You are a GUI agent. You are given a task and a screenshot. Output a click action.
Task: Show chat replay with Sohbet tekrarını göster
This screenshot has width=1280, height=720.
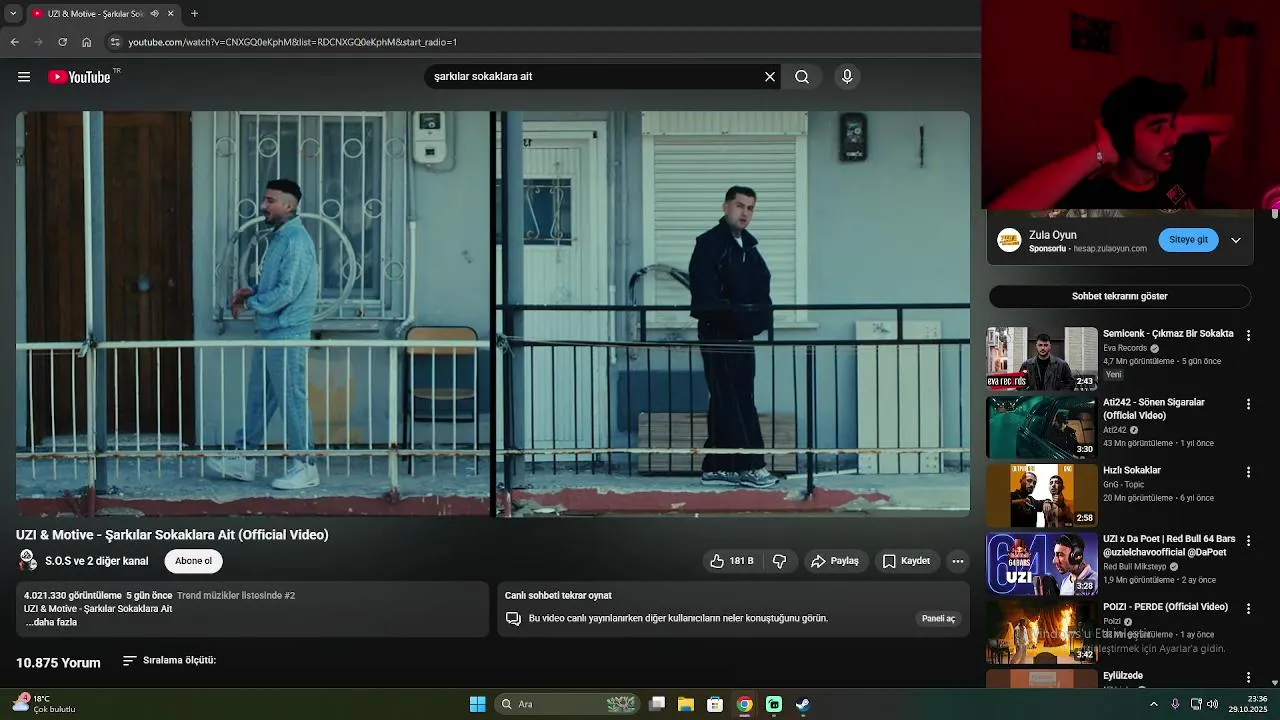[x=1120, y=296]
